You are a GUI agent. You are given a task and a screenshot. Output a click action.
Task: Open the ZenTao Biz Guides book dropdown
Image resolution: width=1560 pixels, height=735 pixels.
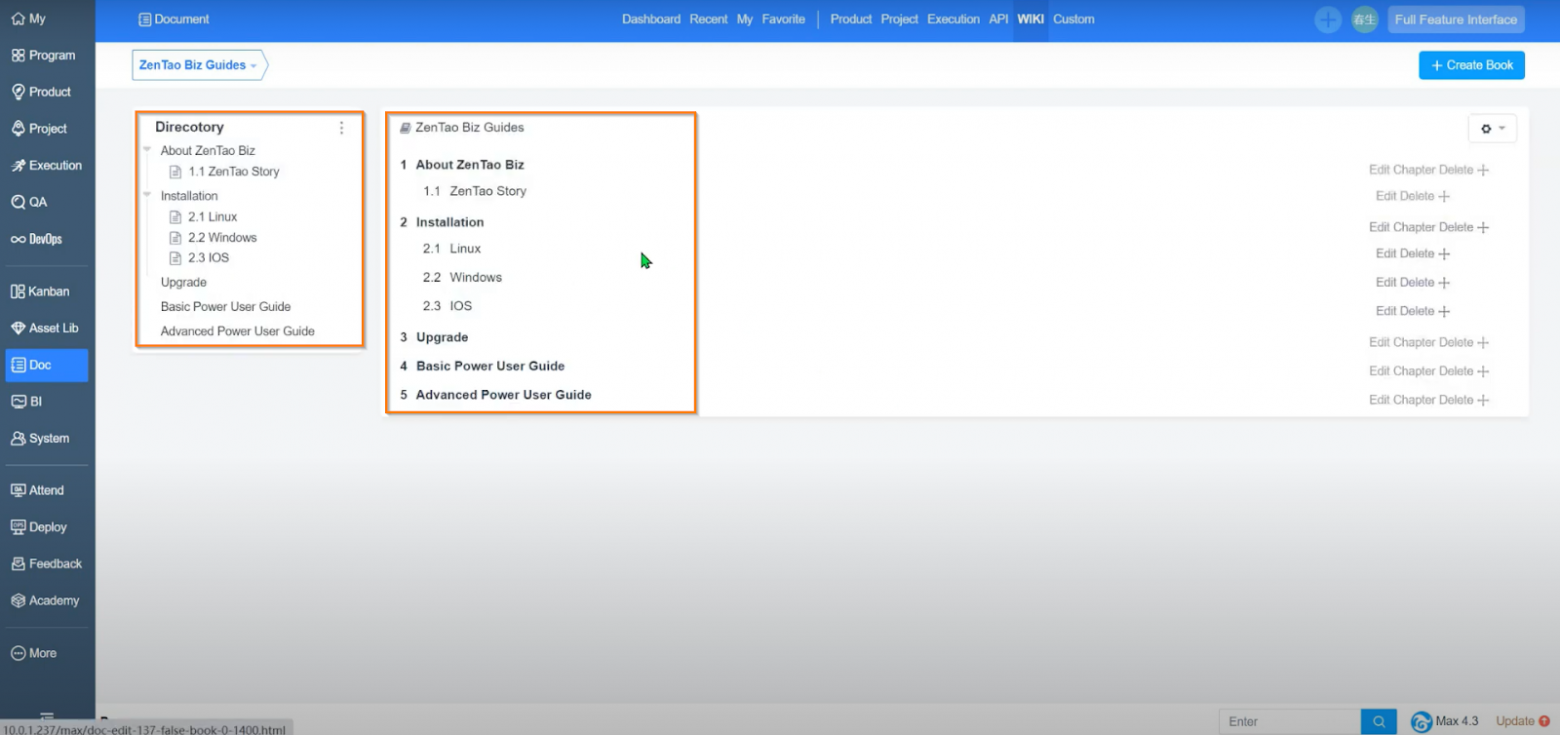pos(199,65)
